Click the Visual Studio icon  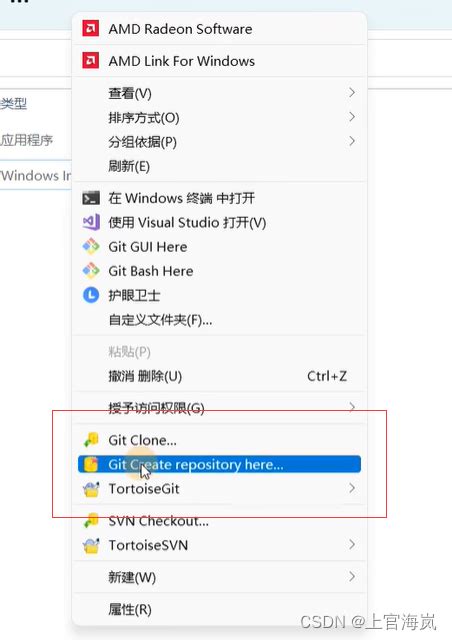point(91,222)
